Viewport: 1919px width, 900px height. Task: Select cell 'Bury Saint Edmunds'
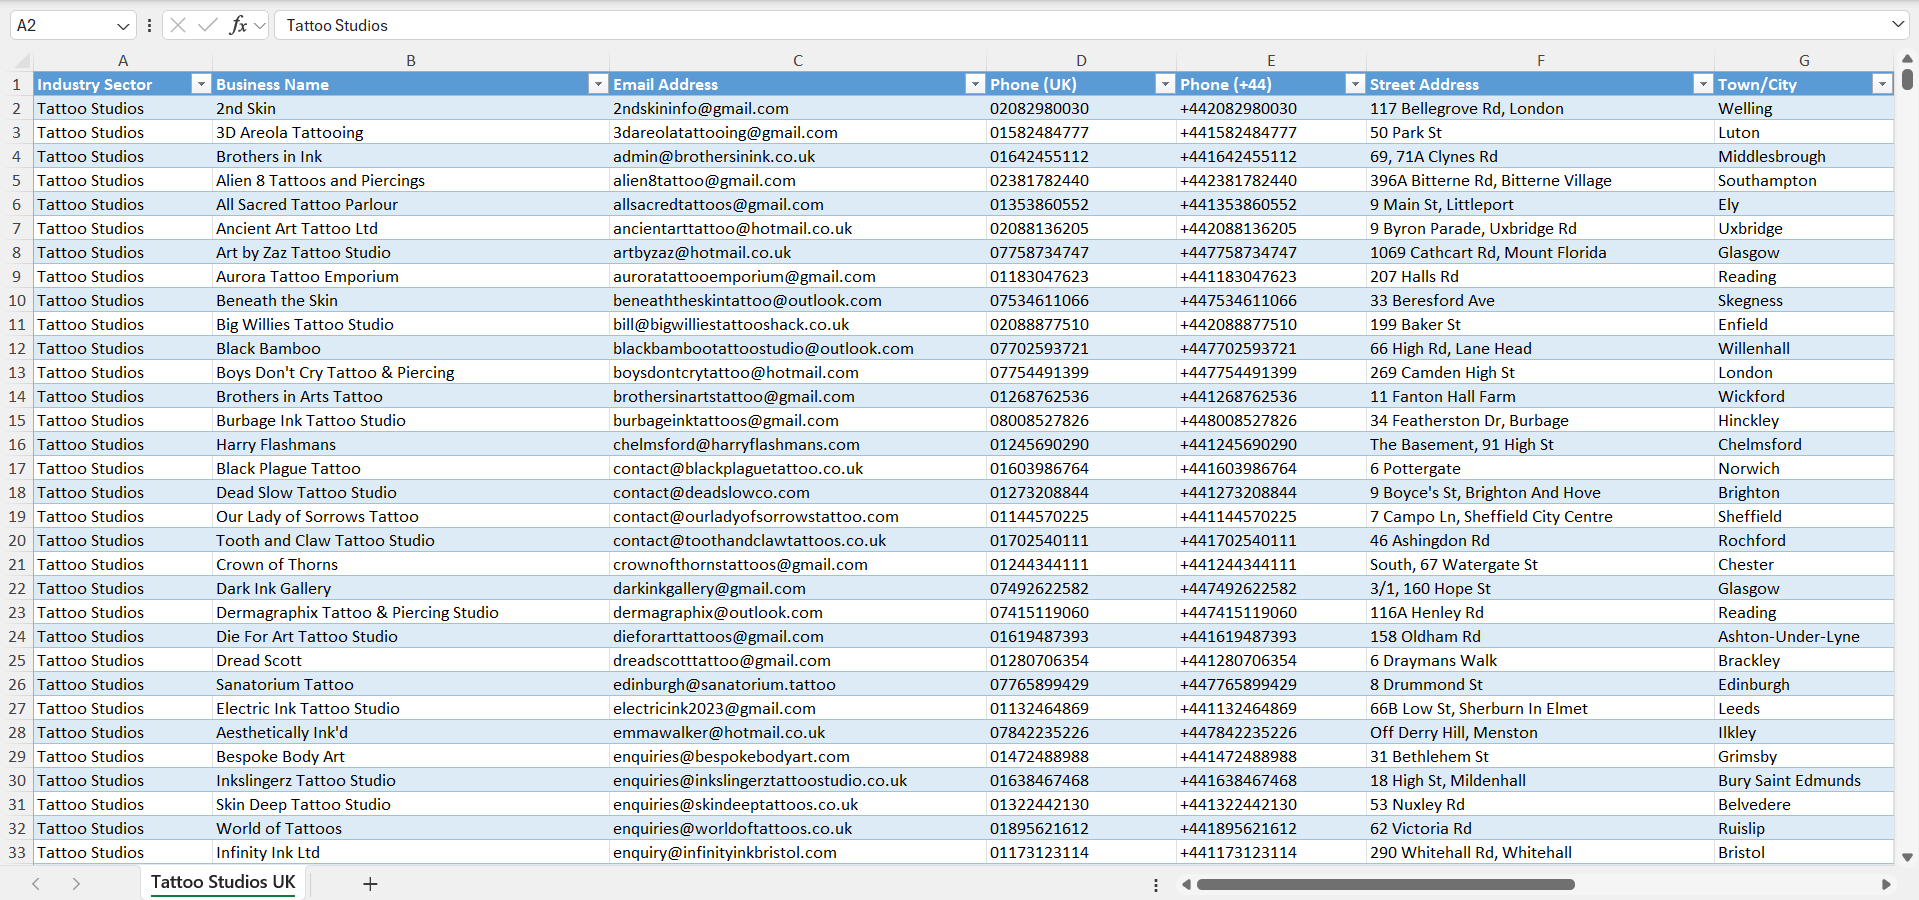[1804, 780]
